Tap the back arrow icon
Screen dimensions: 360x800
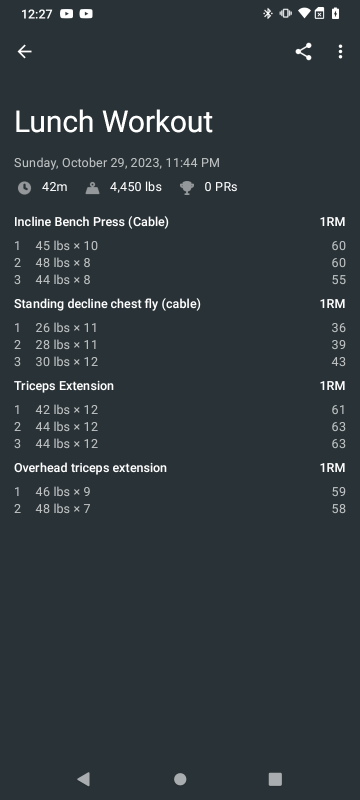click(24, 52)
